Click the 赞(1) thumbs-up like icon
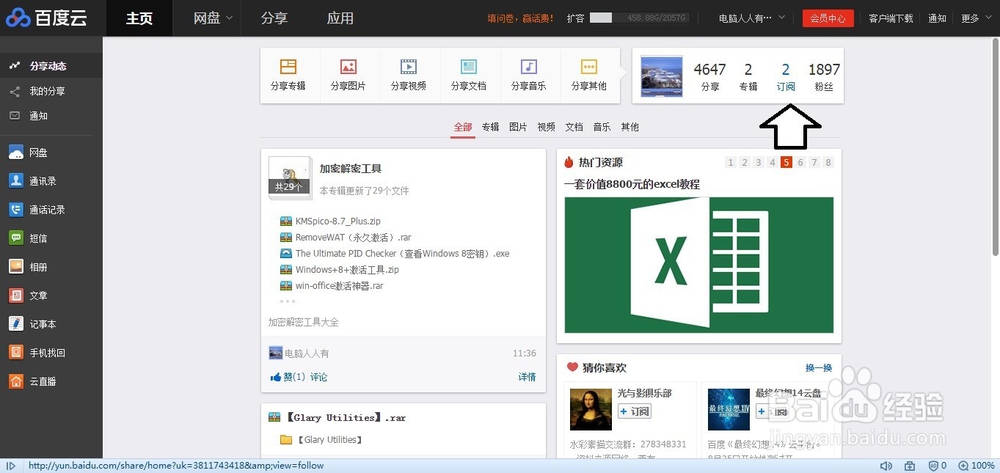This screenshot has height=473, width=1000. 276,377
